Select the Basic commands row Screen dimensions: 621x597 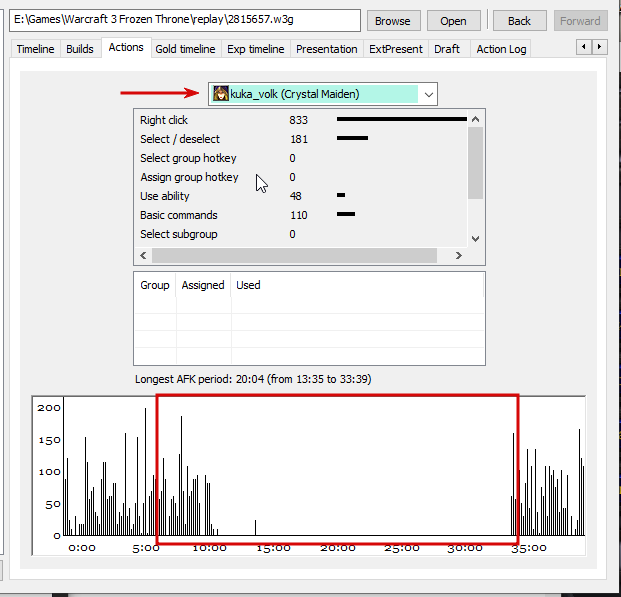pos(301,215)
